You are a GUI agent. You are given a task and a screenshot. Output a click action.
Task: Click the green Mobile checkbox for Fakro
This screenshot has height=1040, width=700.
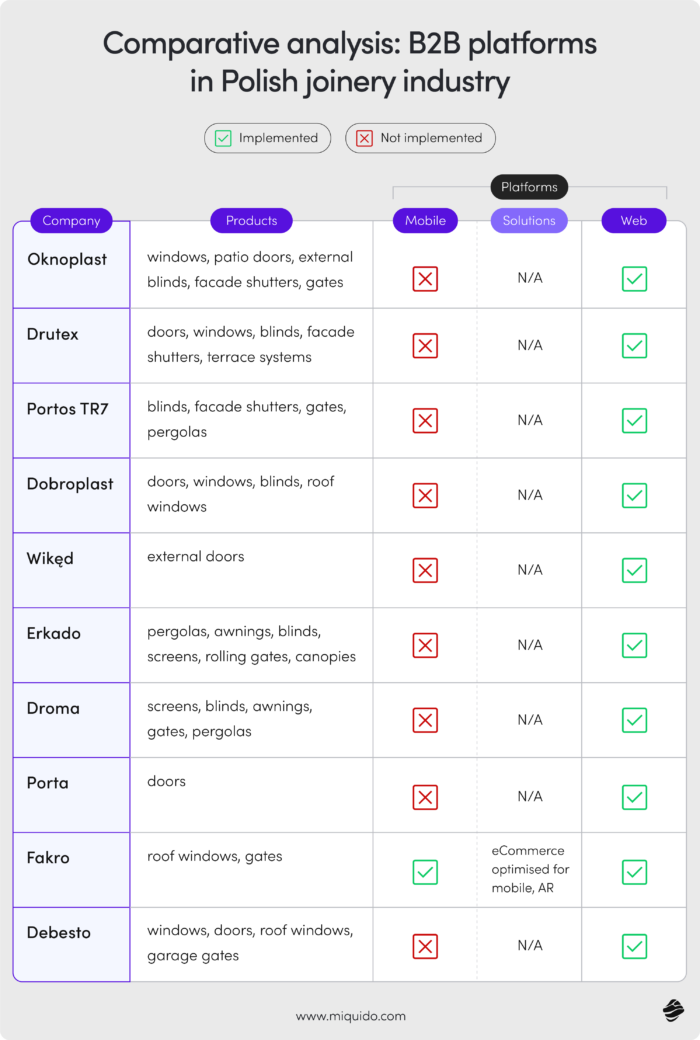pos(425,872)
